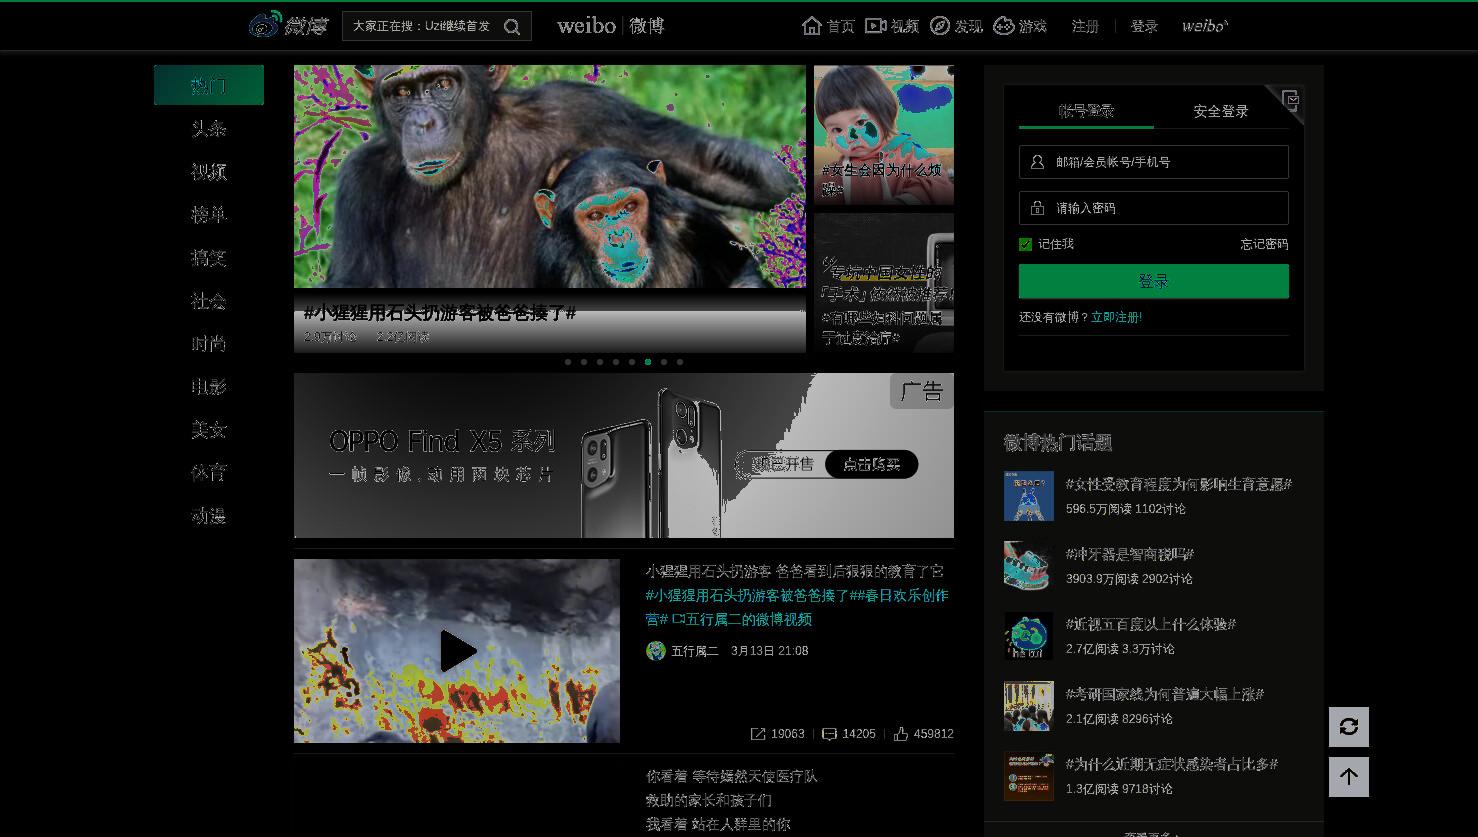Screen dimensions: 1478x837
Task: Select the active green carousel dot
Action: [x=648, y=362]
